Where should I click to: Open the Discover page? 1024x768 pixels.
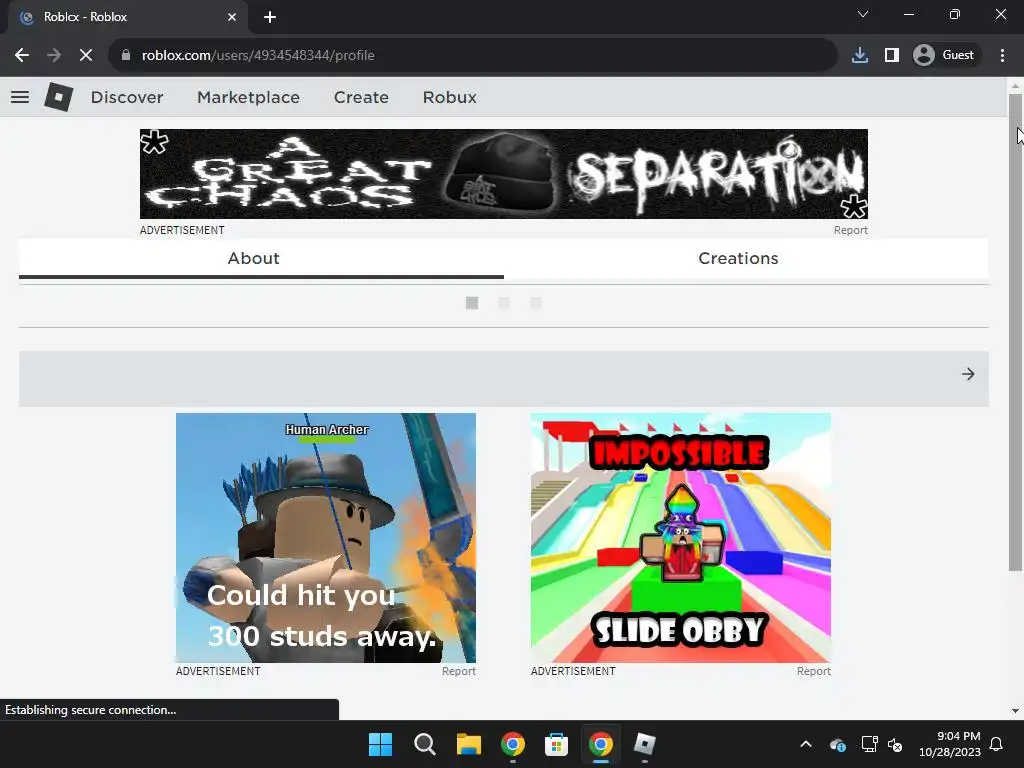click(x=127, y=97)
